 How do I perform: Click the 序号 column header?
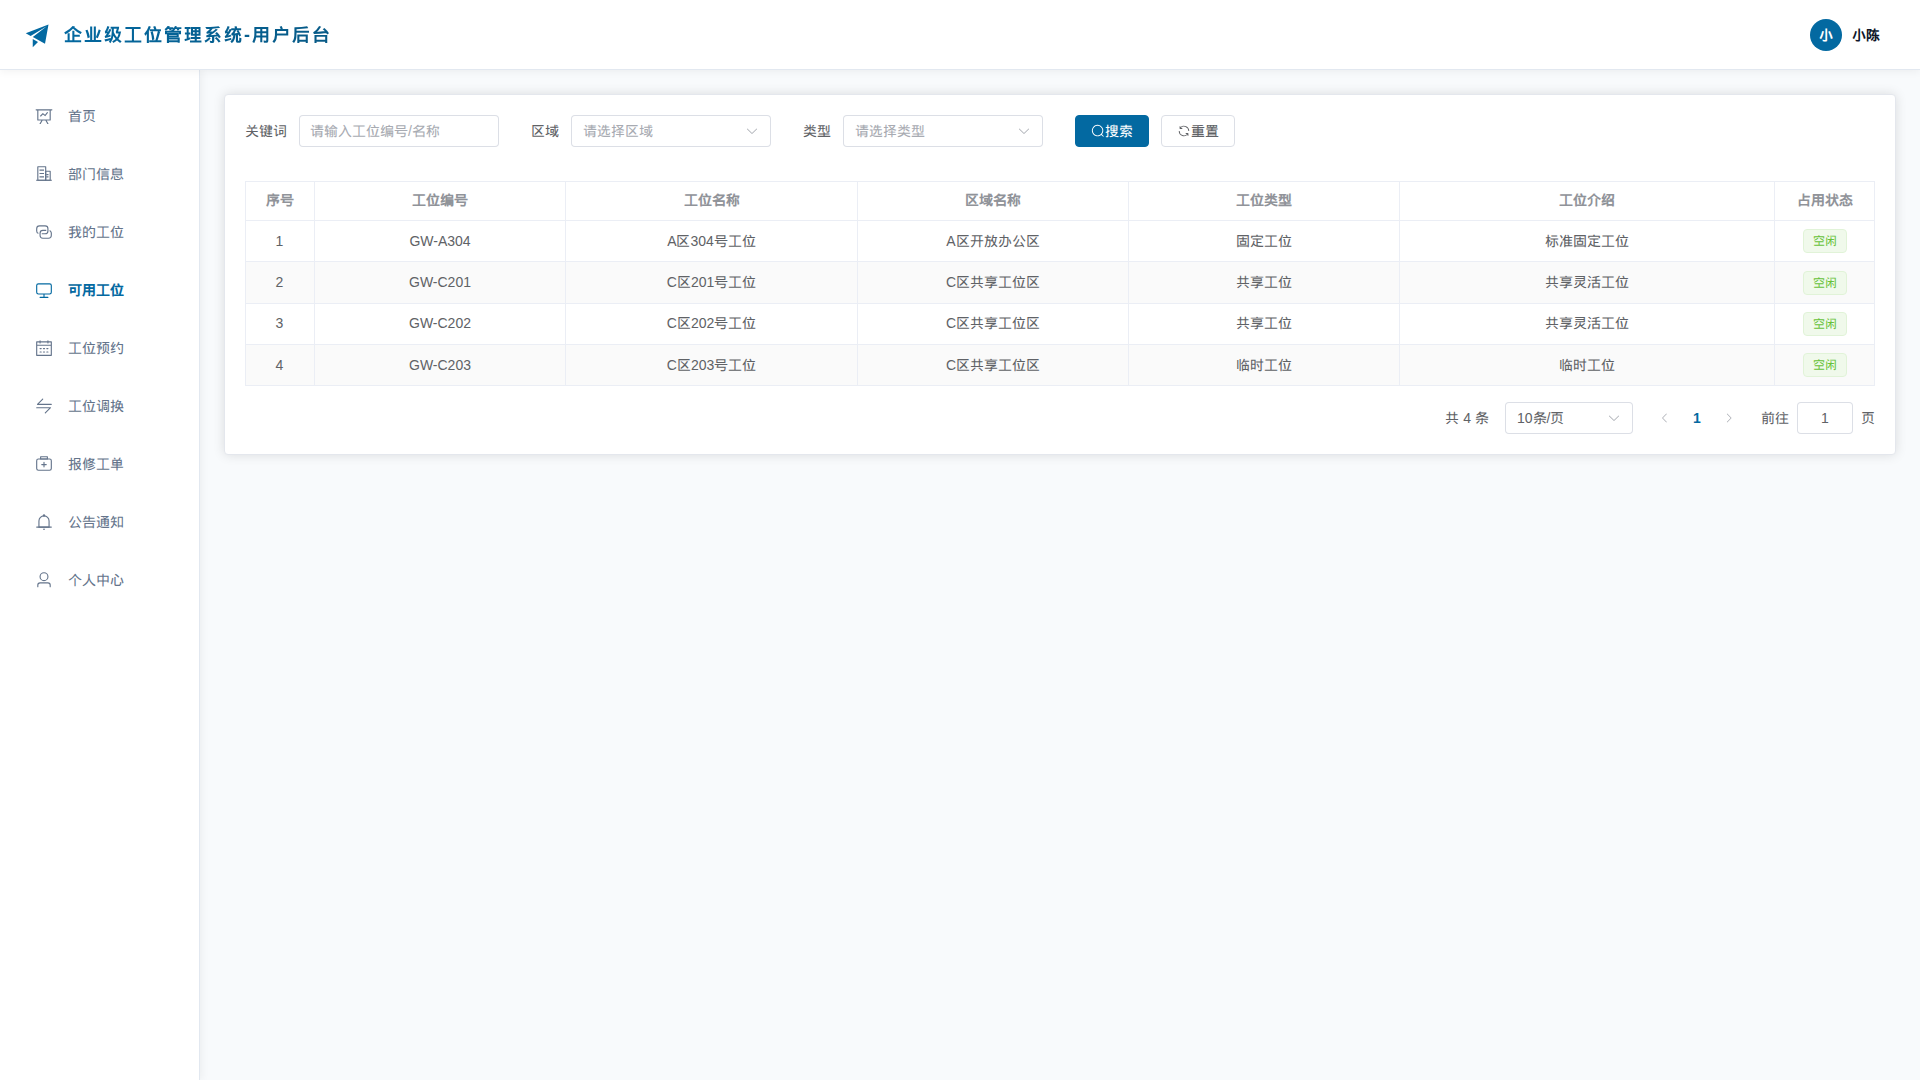(x=280, y=200)
